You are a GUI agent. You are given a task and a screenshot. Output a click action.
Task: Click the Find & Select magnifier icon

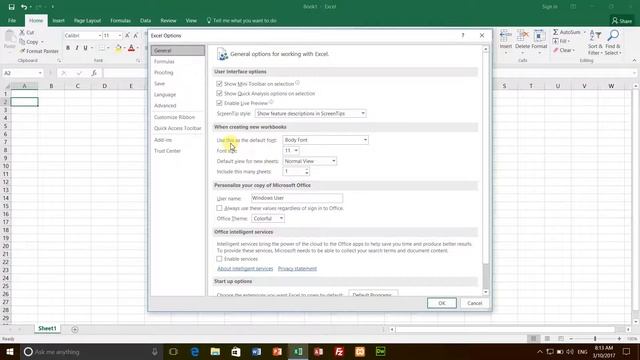613,36
